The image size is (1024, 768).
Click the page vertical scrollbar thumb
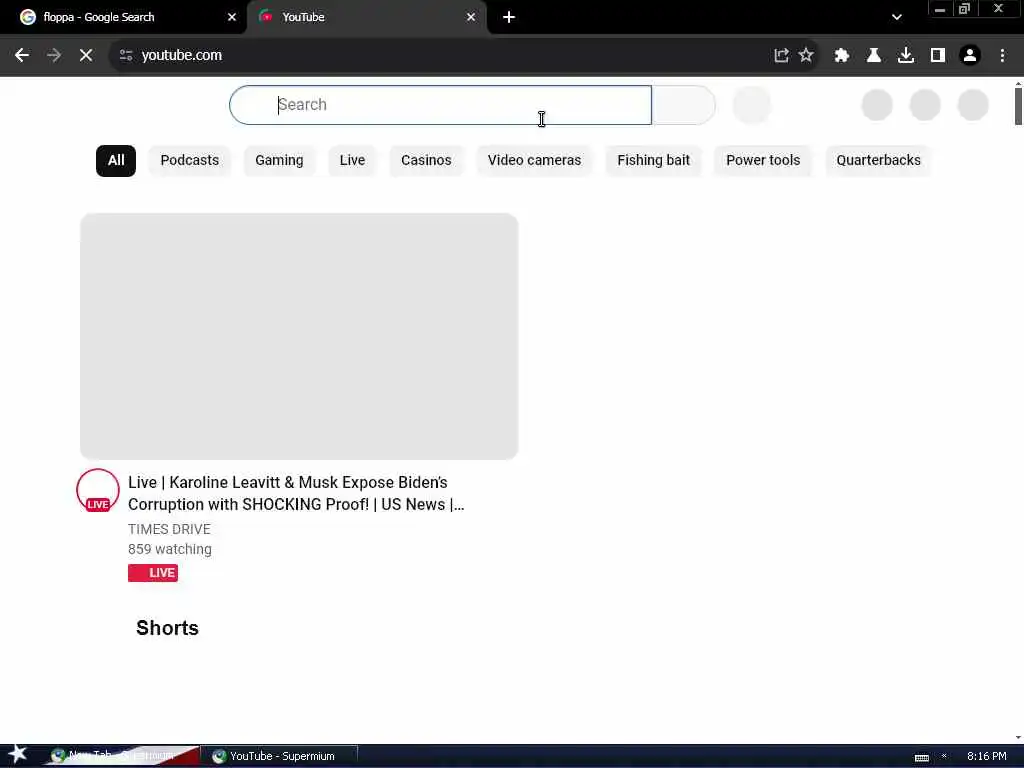tap(1018, 104)
